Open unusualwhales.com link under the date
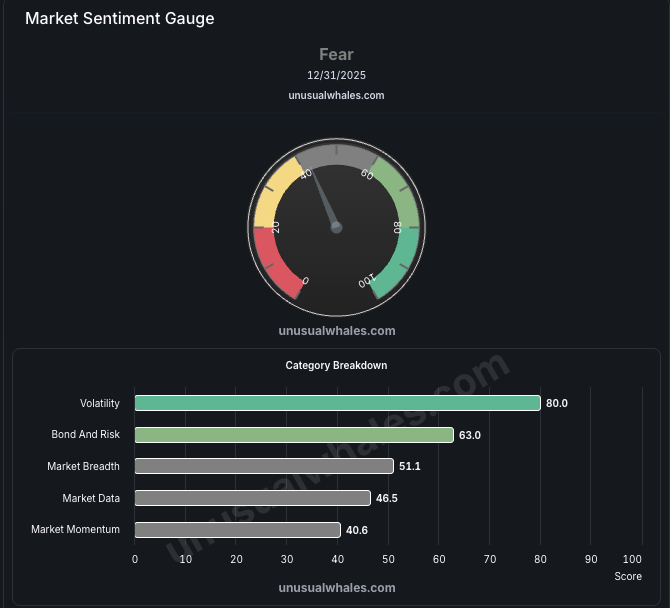Image resolution: width=670 pixels, height=608 pixels. point(336,95)
